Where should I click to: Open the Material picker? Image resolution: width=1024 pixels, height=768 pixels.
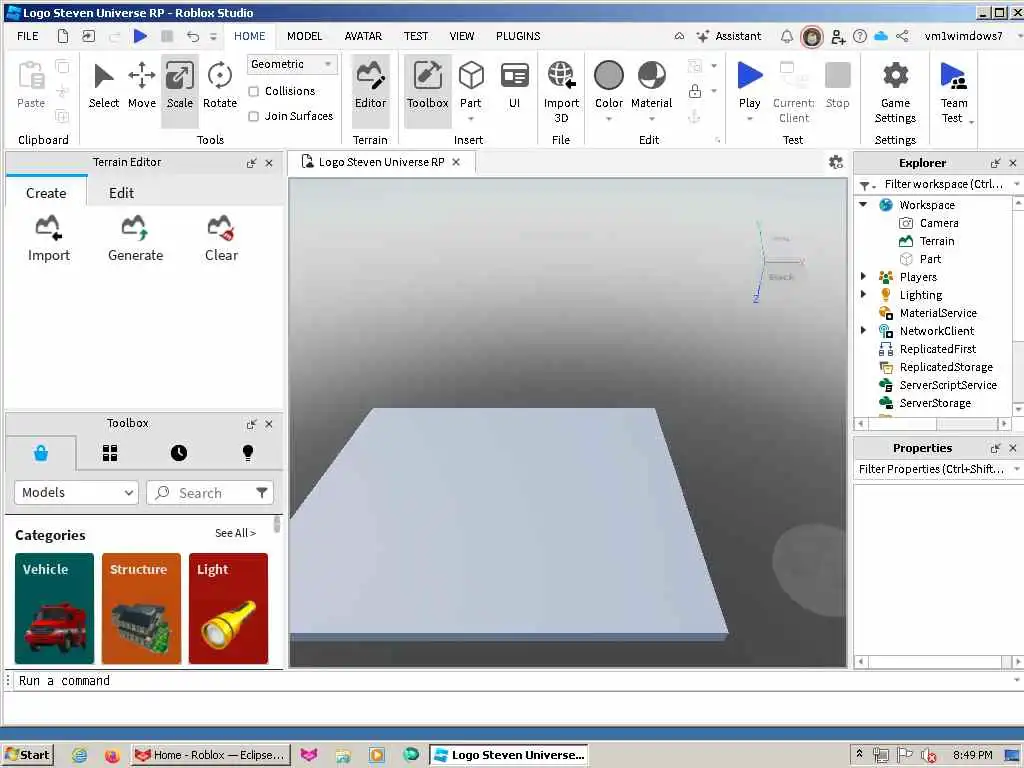tap(651, 85)
